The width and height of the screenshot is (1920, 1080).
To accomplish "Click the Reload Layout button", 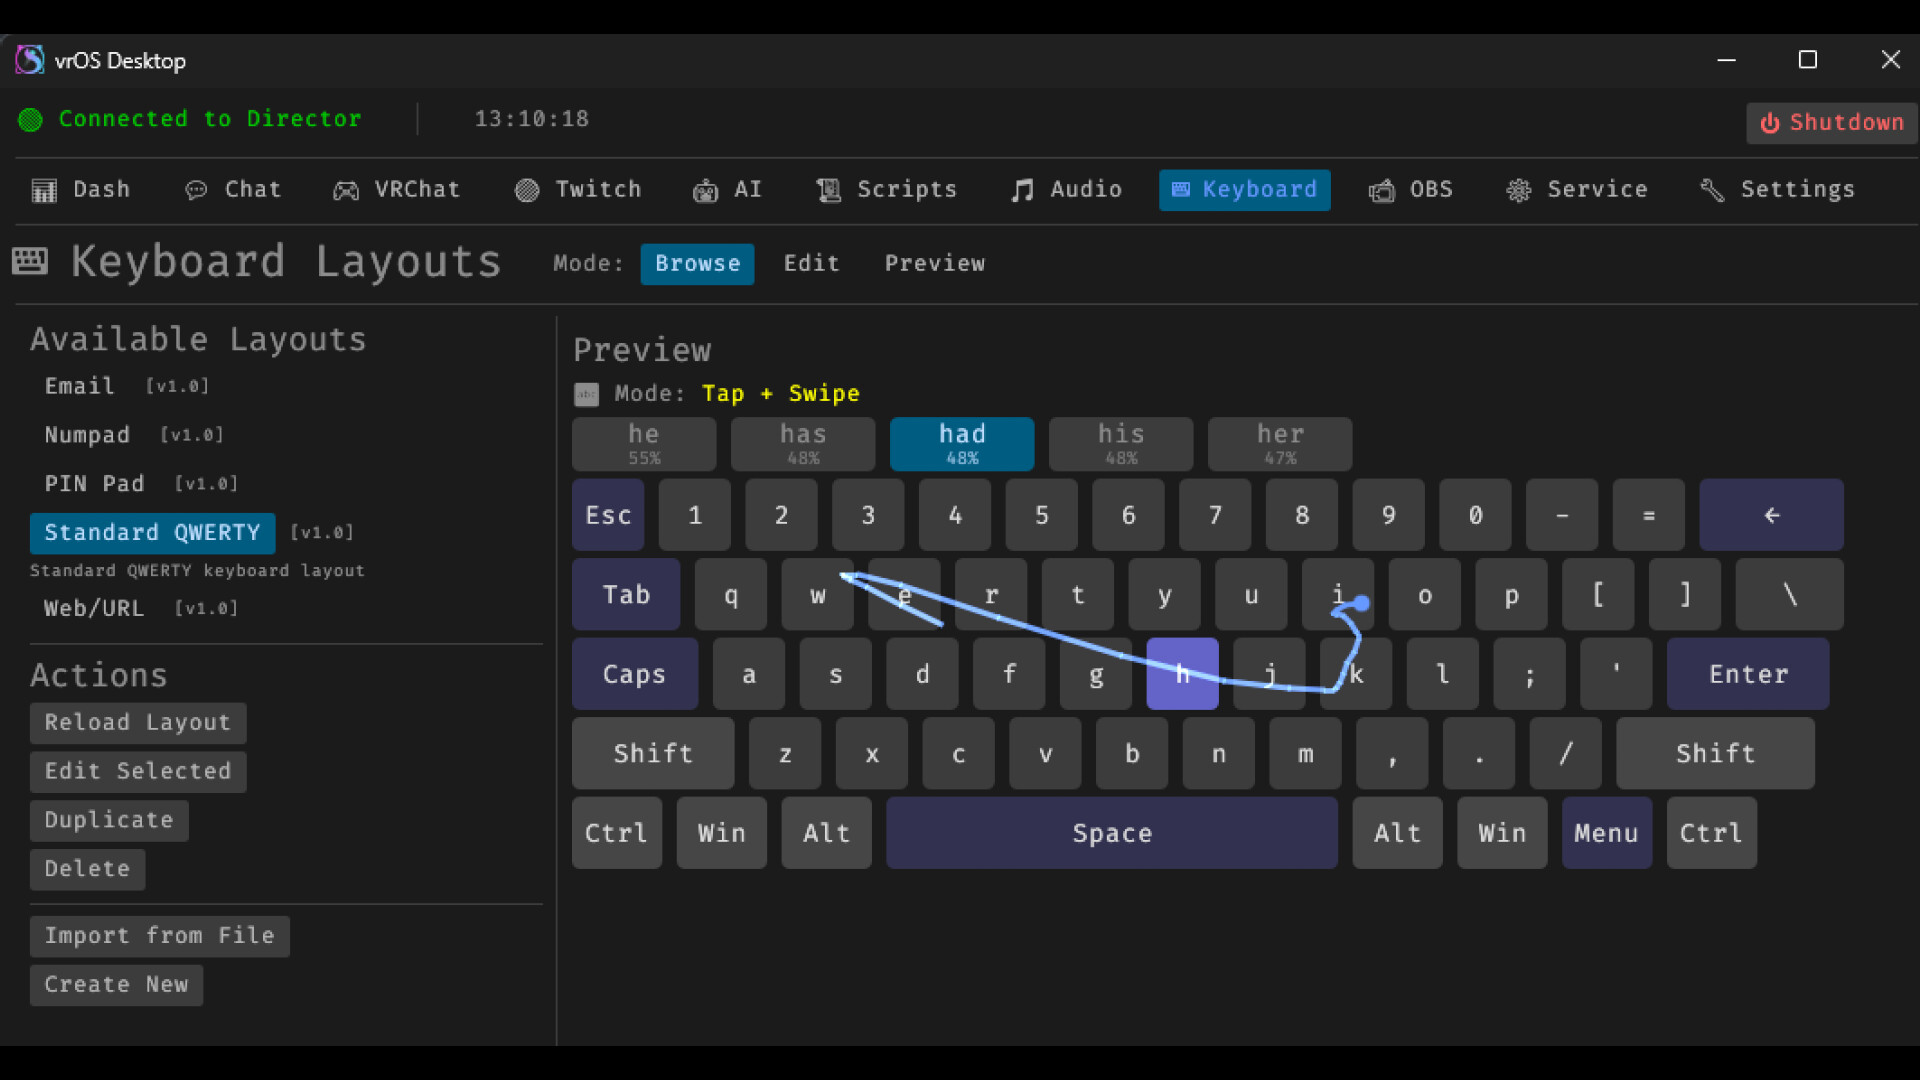I will (x=138, y=722).
